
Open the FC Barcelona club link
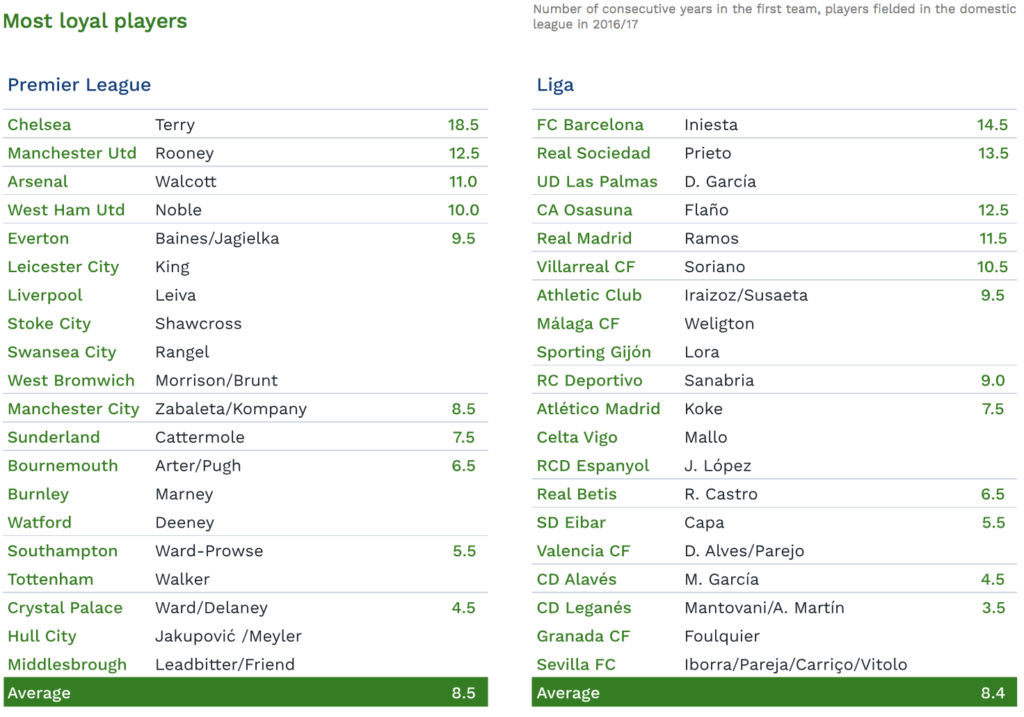pyautogui.click(x=590, y=125)
